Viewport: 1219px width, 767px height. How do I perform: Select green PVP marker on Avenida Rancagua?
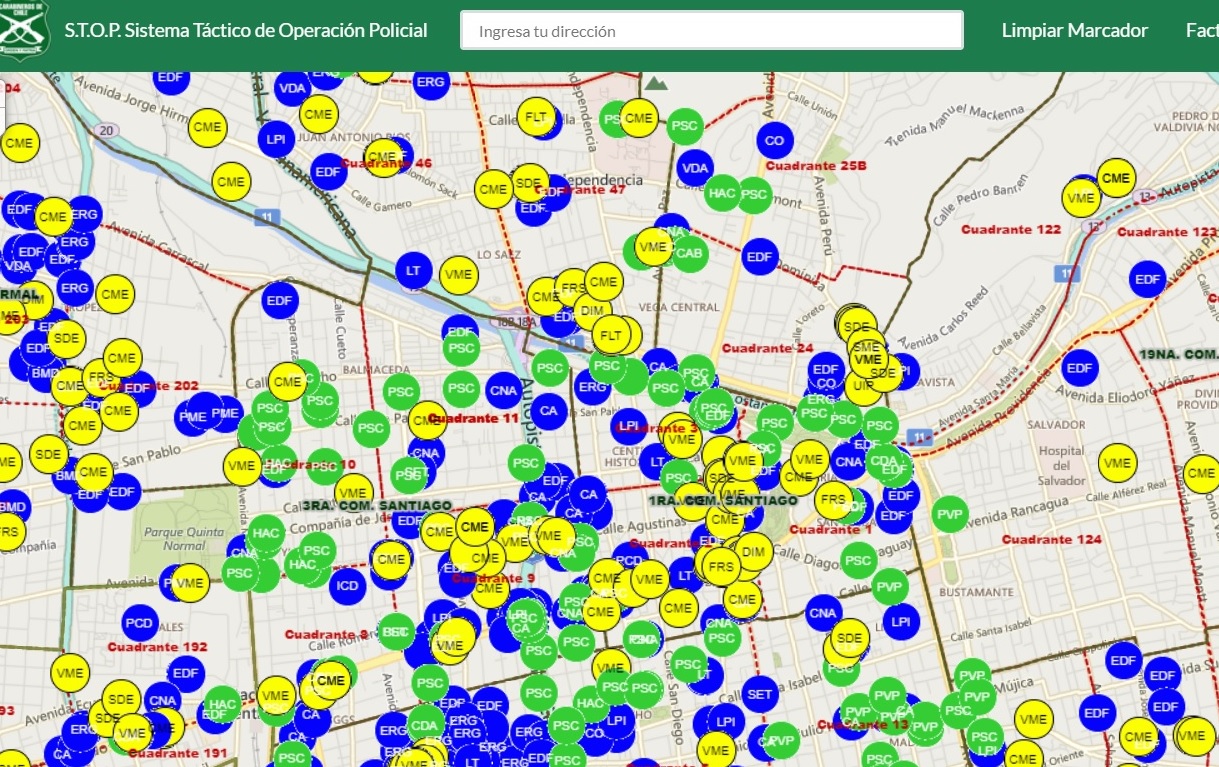click(950, 515)
